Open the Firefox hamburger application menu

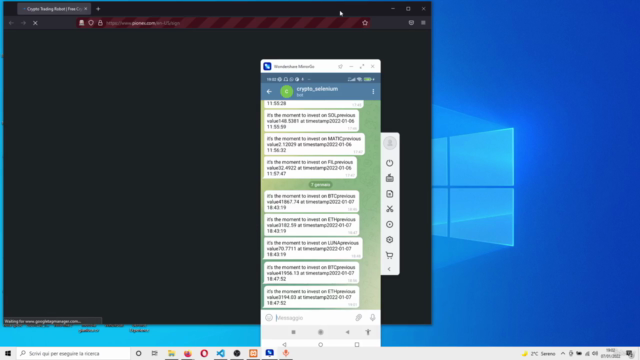click(x=423, y=23)
